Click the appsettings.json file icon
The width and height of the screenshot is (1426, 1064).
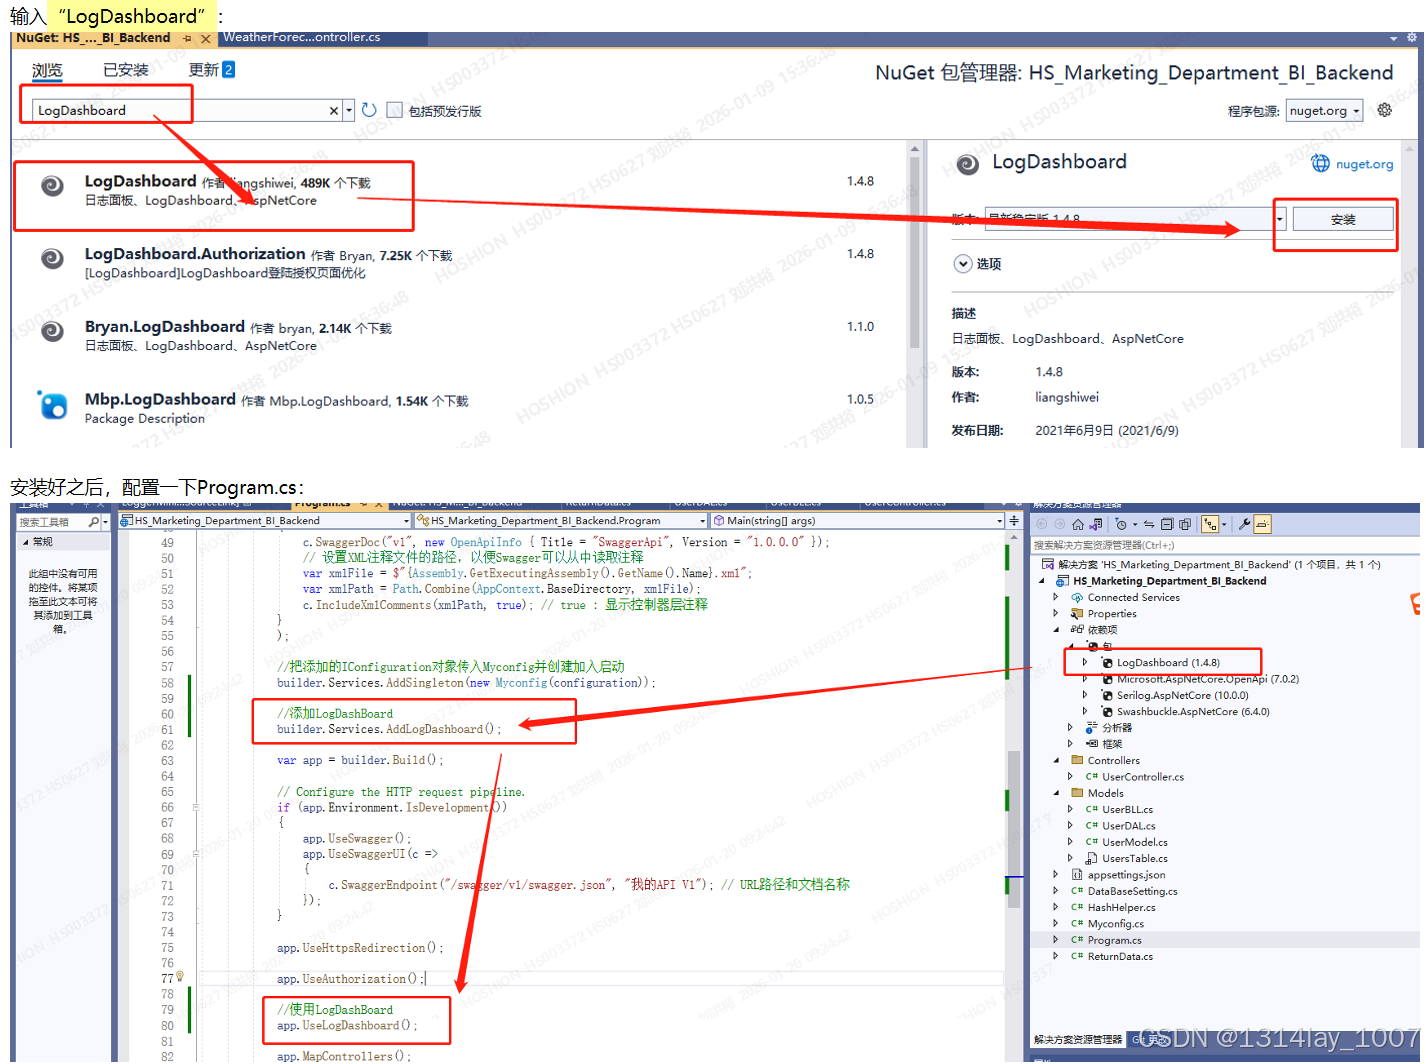[1077, 874]
